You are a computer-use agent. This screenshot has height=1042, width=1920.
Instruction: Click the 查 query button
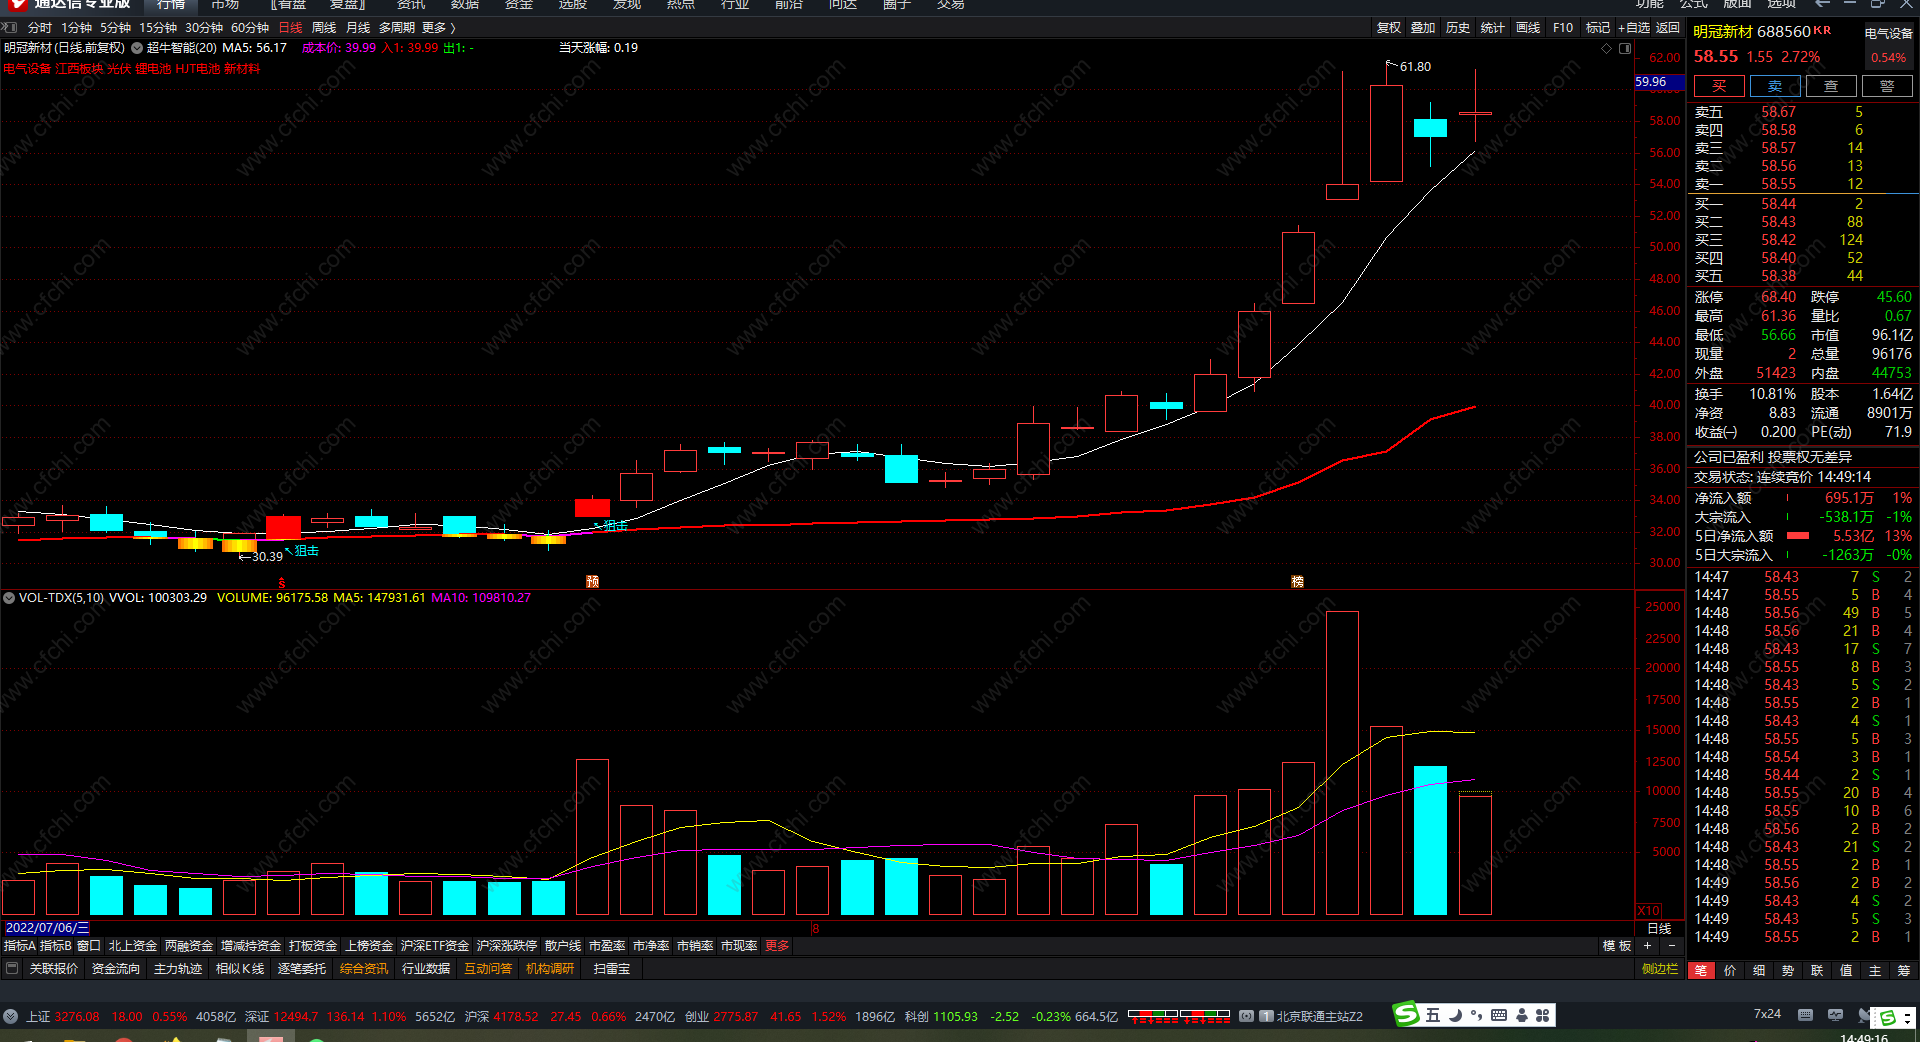click(1831, 86)
